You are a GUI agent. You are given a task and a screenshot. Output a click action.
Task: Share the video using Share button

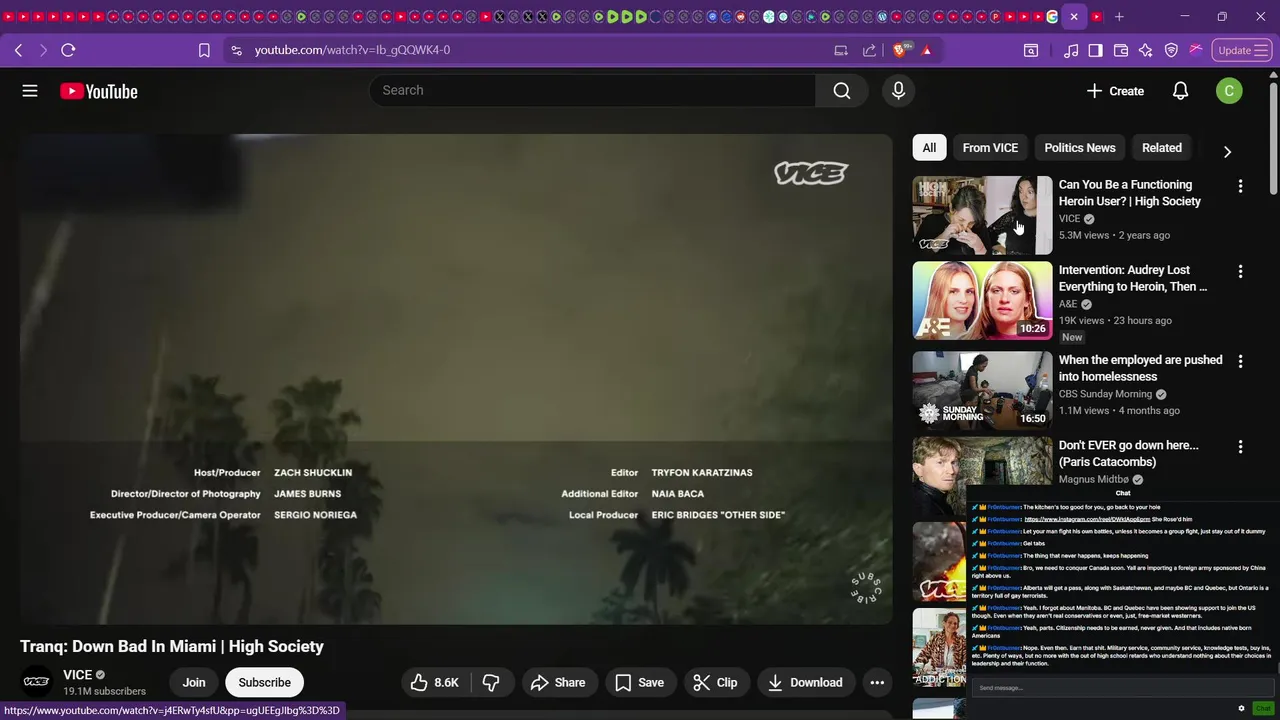tap(558, 682)
